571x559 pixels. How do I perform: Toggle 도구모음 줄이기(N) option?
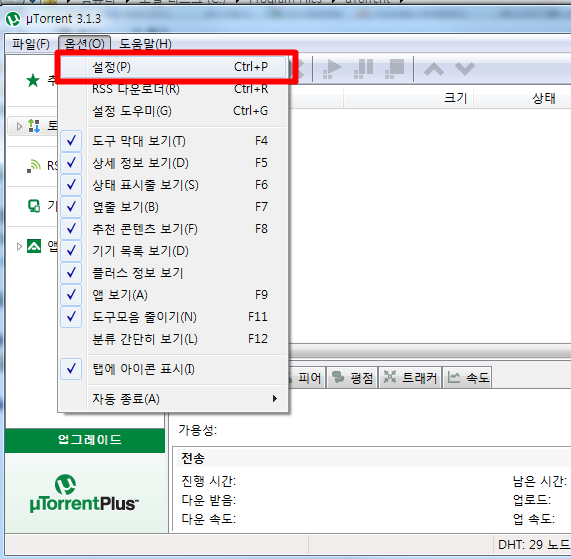click(x=173, y=317)
